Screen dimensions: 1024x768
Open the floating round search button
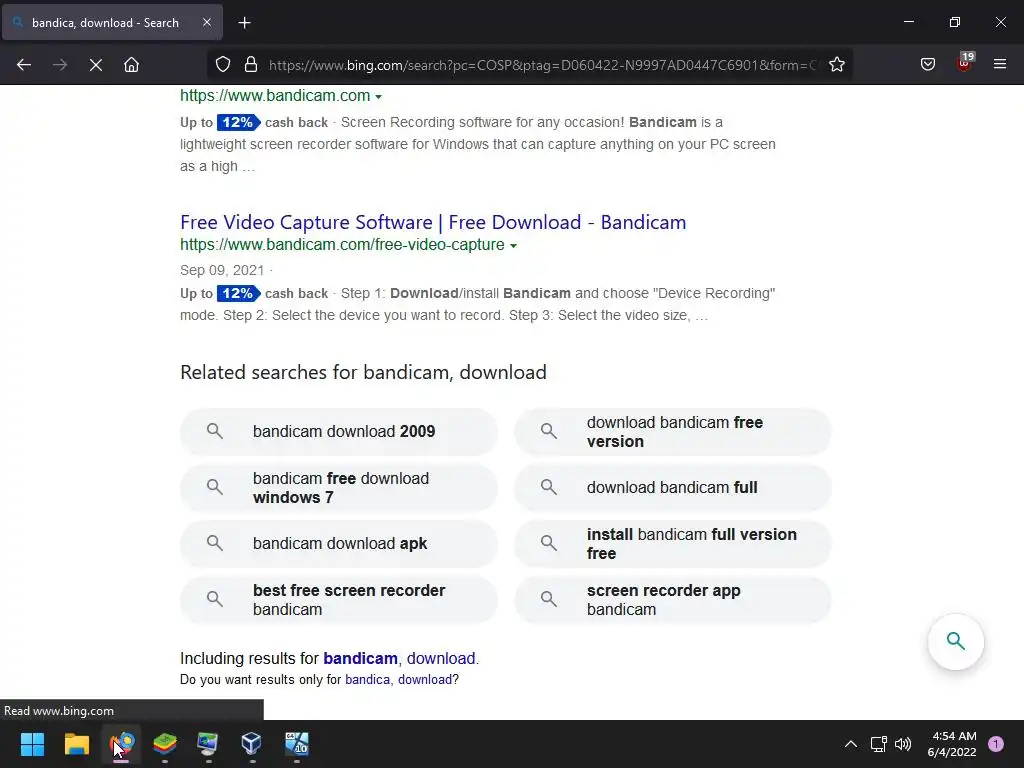955,641
